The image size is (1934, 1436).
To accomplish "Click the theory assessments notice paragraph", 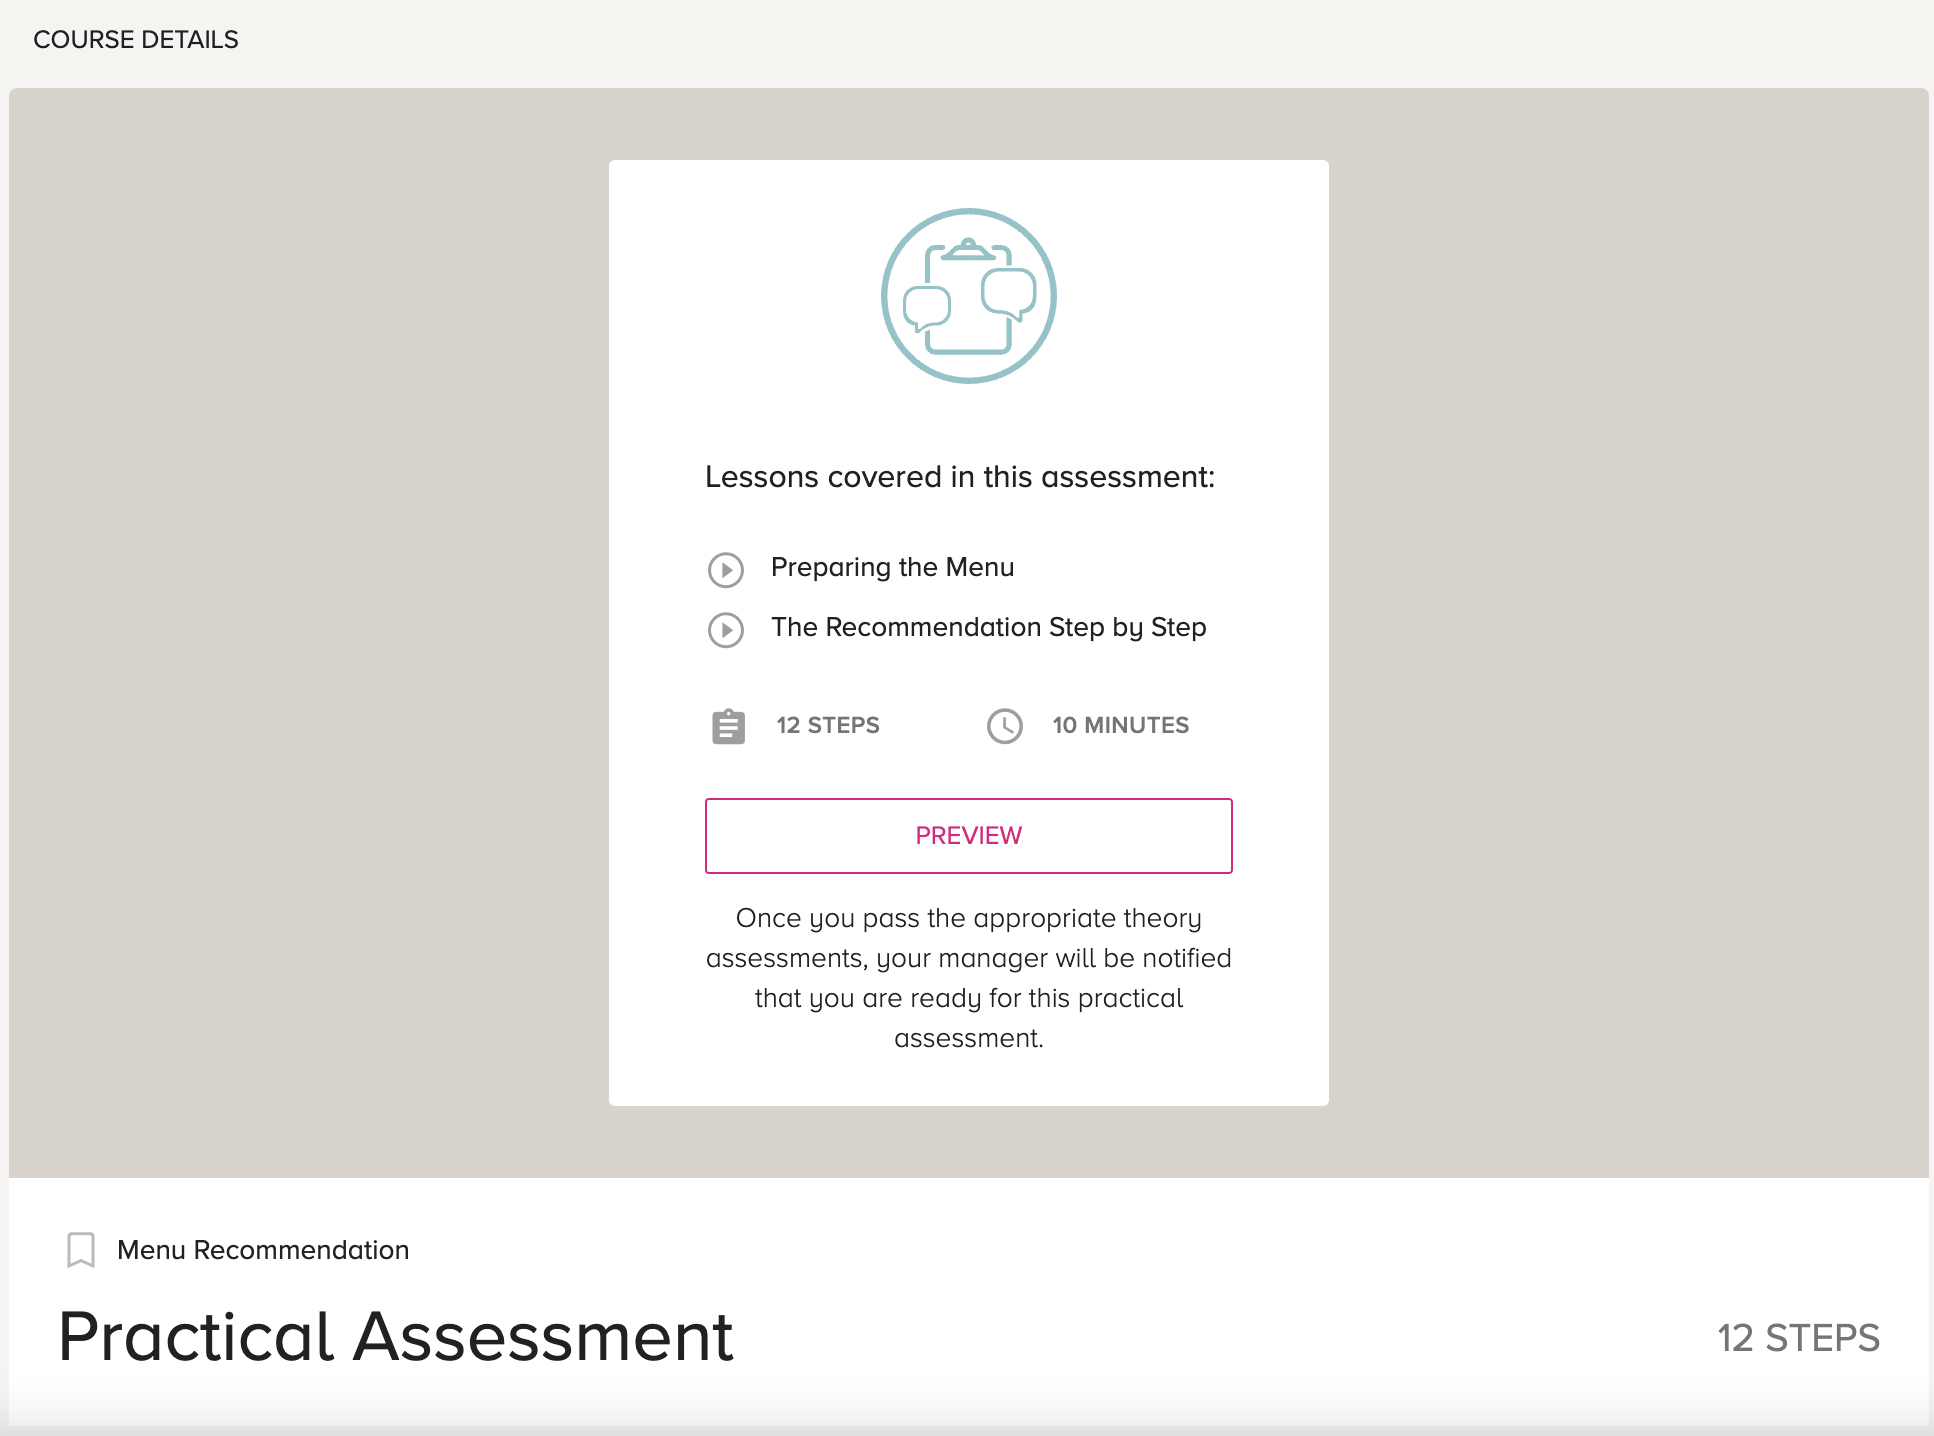I will 968,978.
